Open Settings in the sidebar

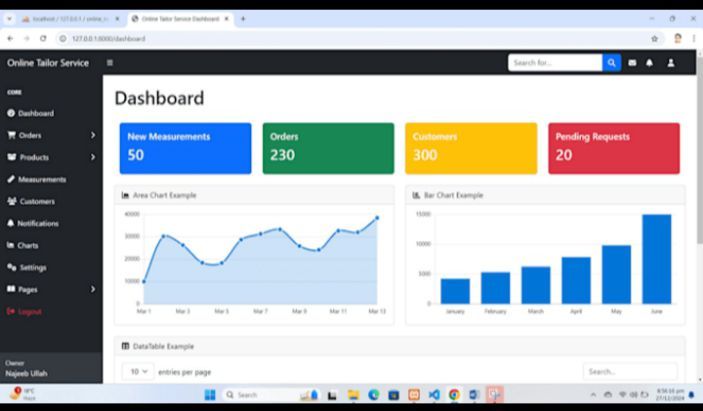32,267
